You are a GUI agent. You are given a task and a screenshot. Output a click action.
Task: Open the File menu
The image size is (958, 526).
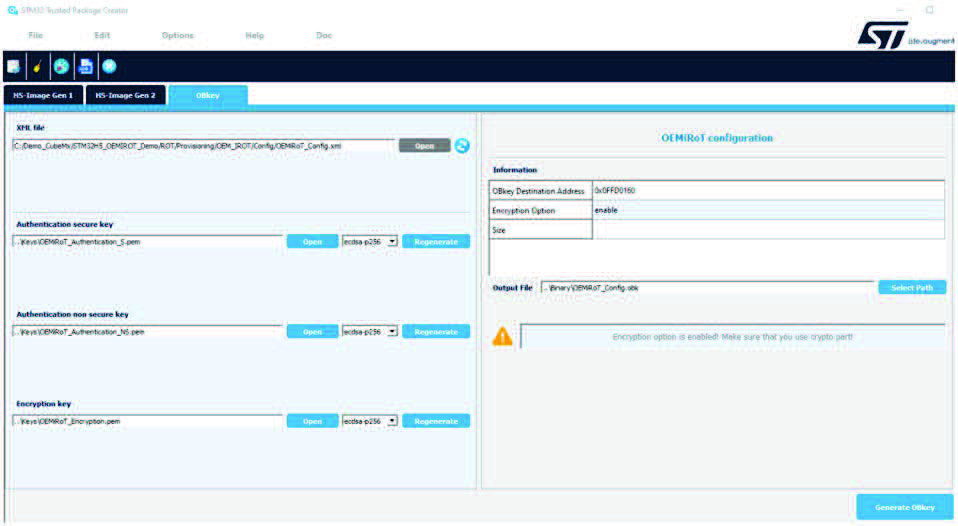[35, 35]
